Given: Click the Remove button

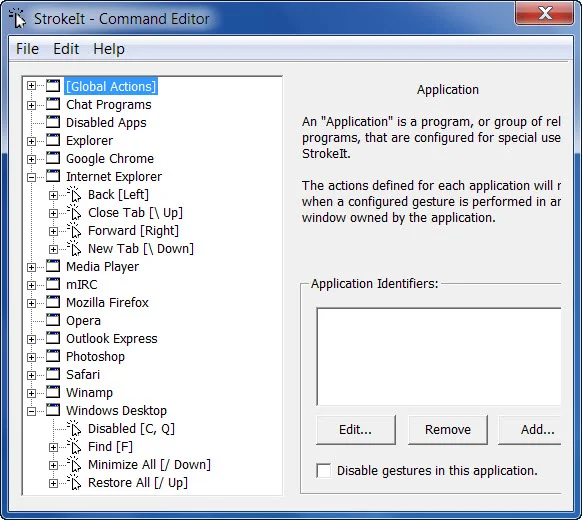Looking at the screenshot, I should tap(448, 429).
